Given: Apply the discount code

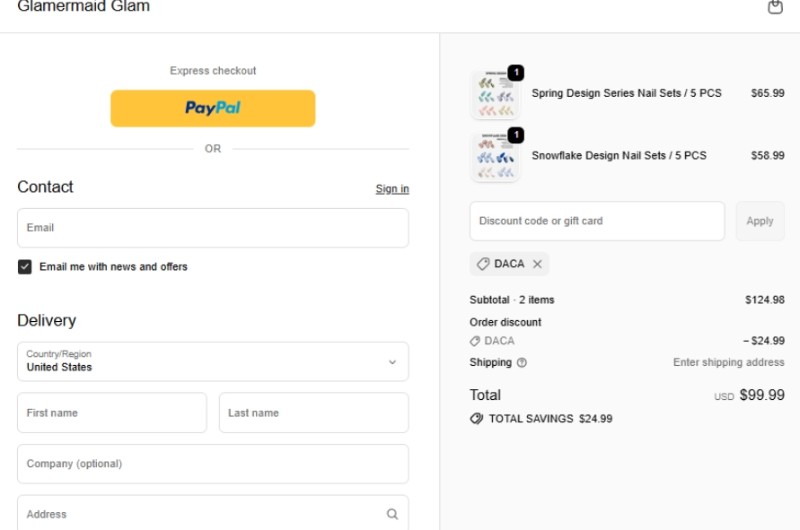Looking at the screenshot, I should click(760, 221).
